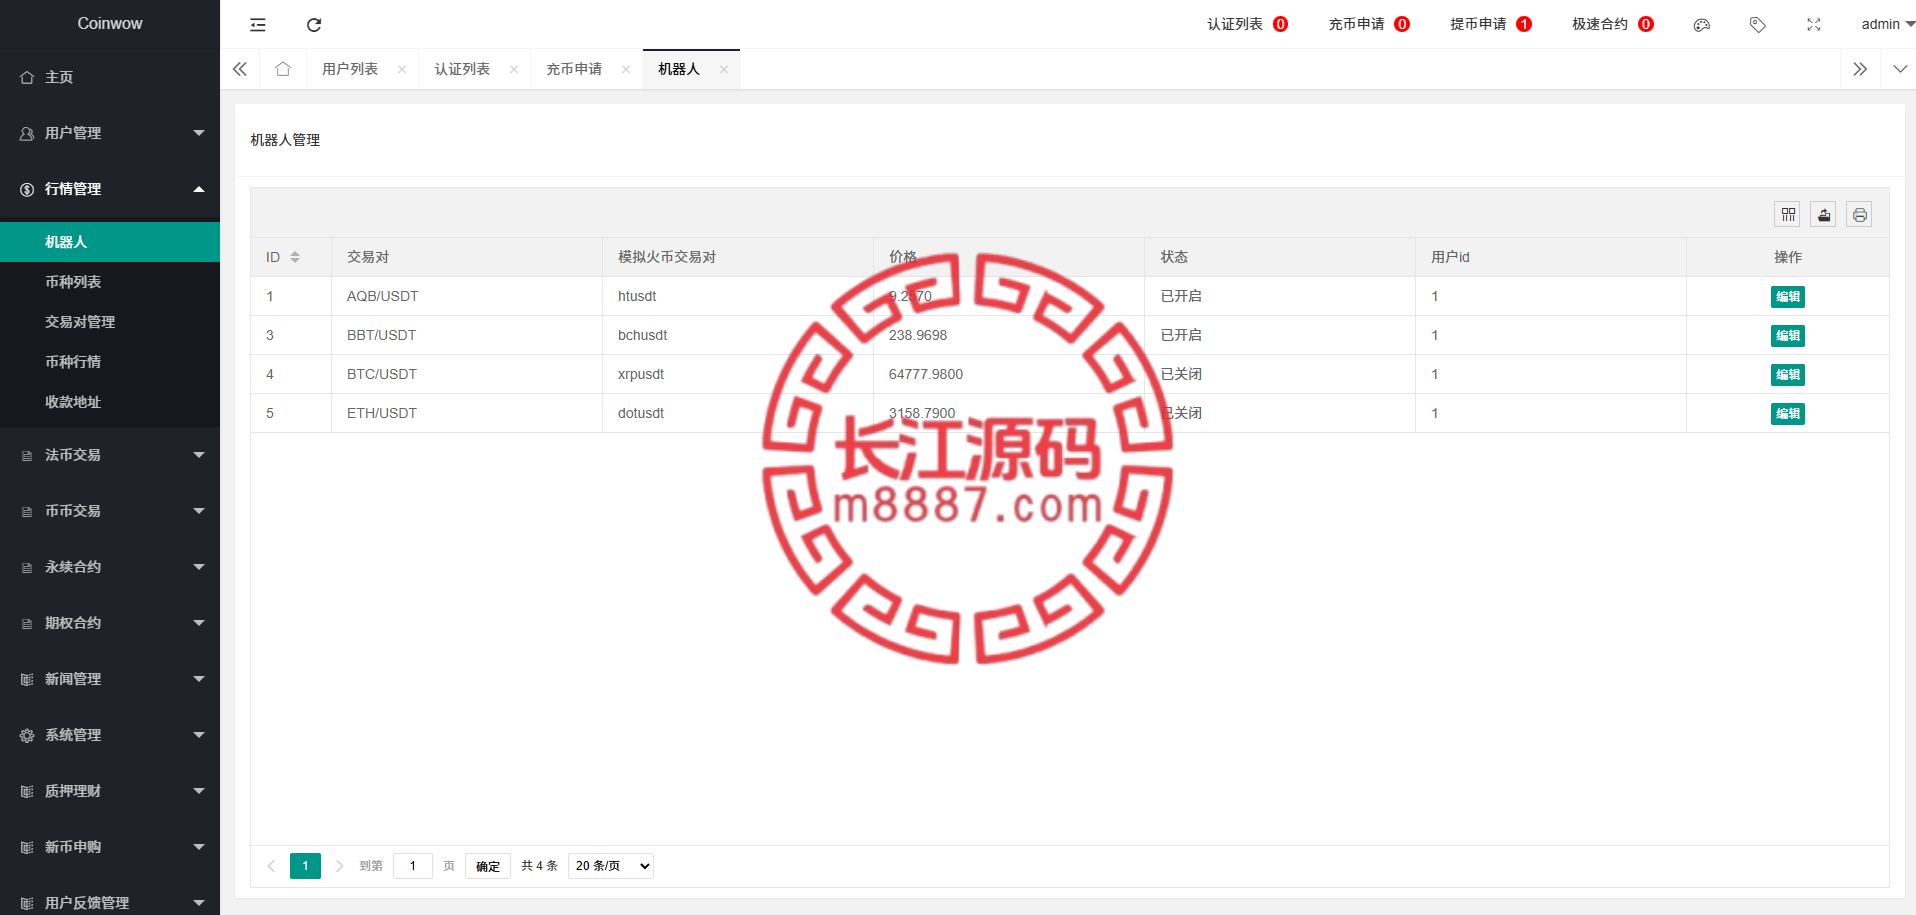Edit the BBT/USDT robot row
The image size is (1916, 915).
[1788, 336]
